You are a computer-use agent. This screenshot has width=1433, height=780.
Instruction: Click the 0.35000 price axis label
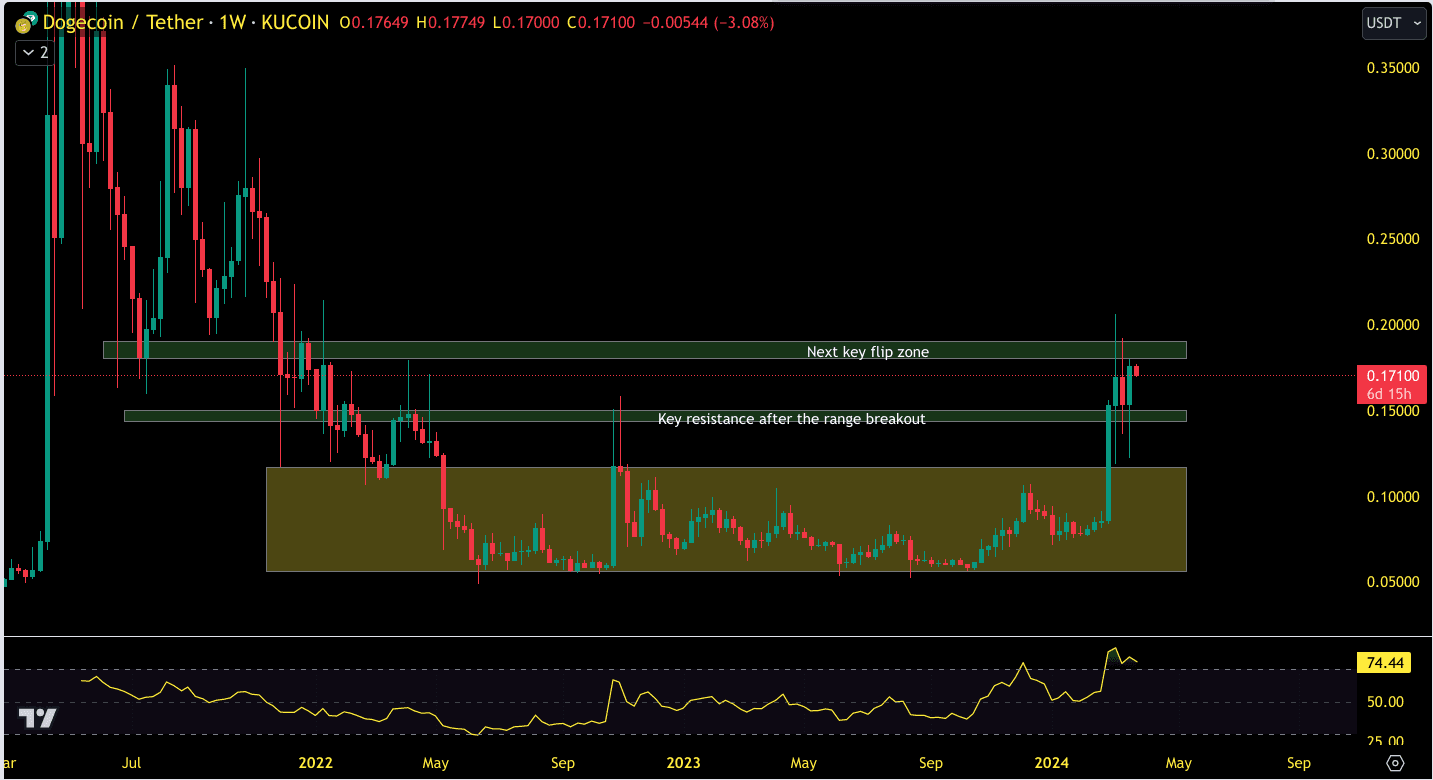coord(1391,69)
